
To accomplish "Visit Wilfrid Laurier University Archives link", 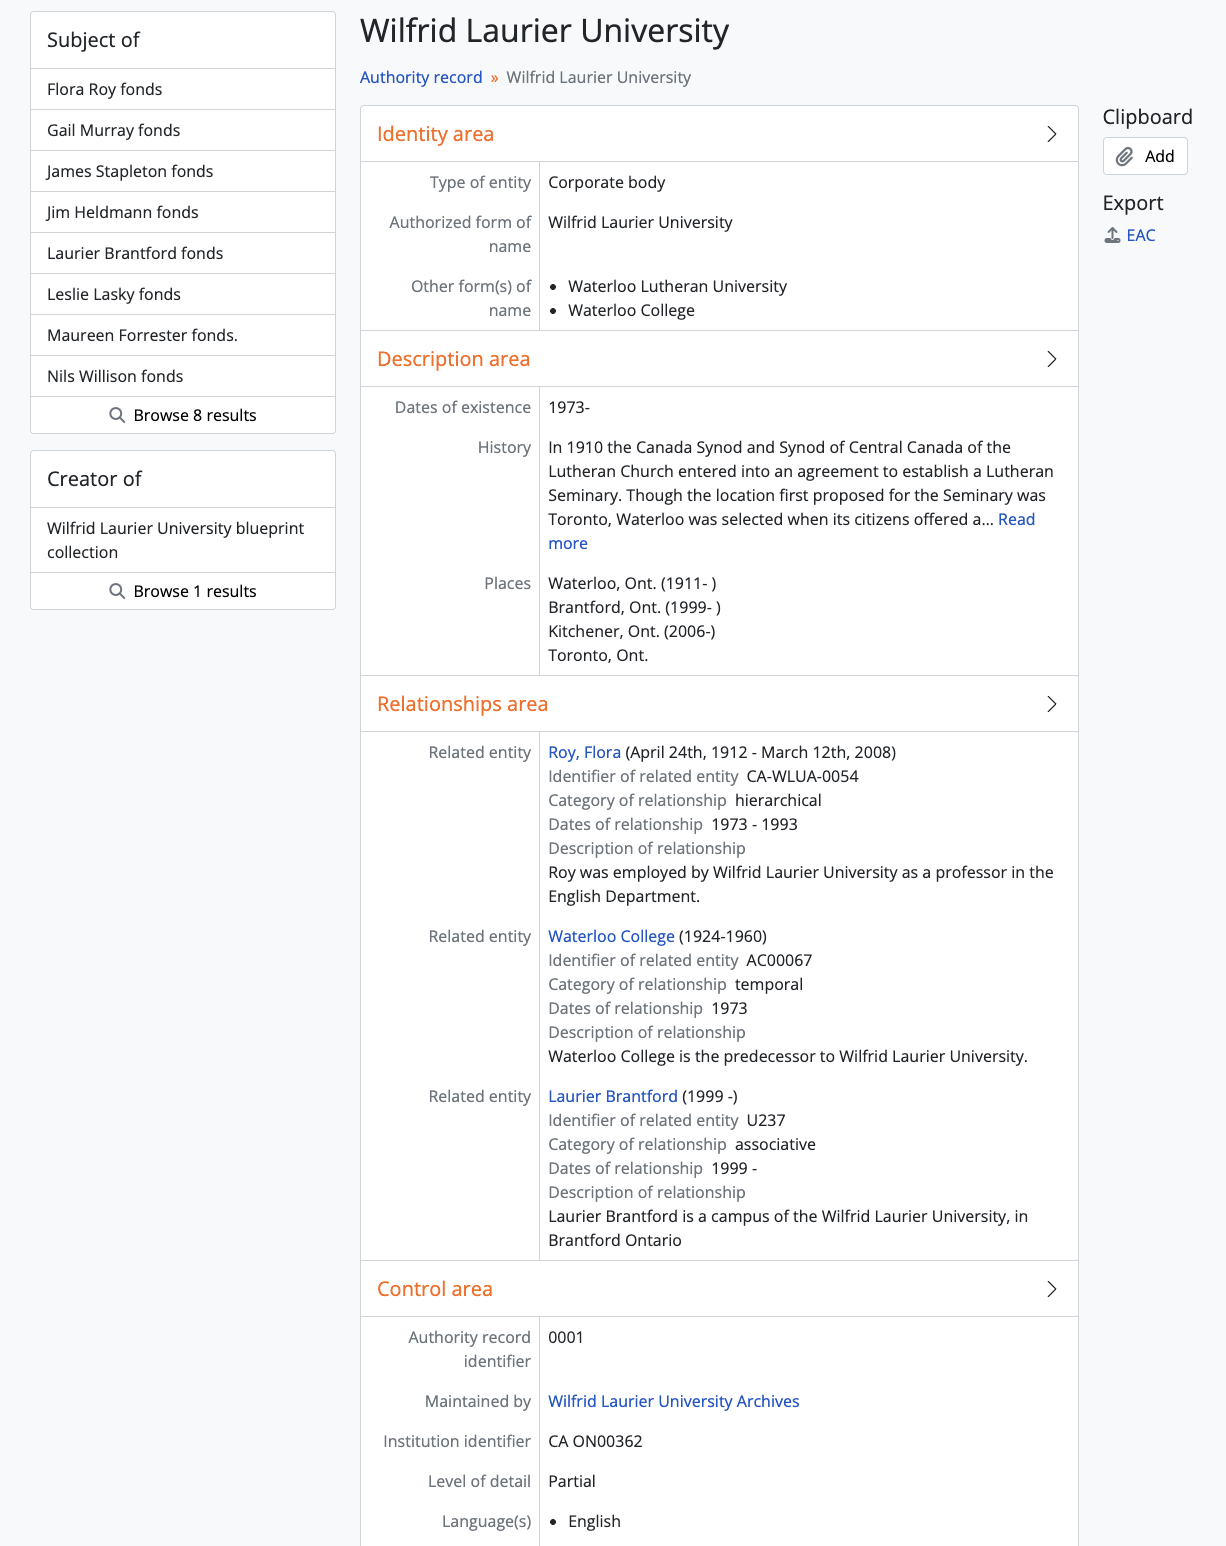I will [x=673, y=1401].
